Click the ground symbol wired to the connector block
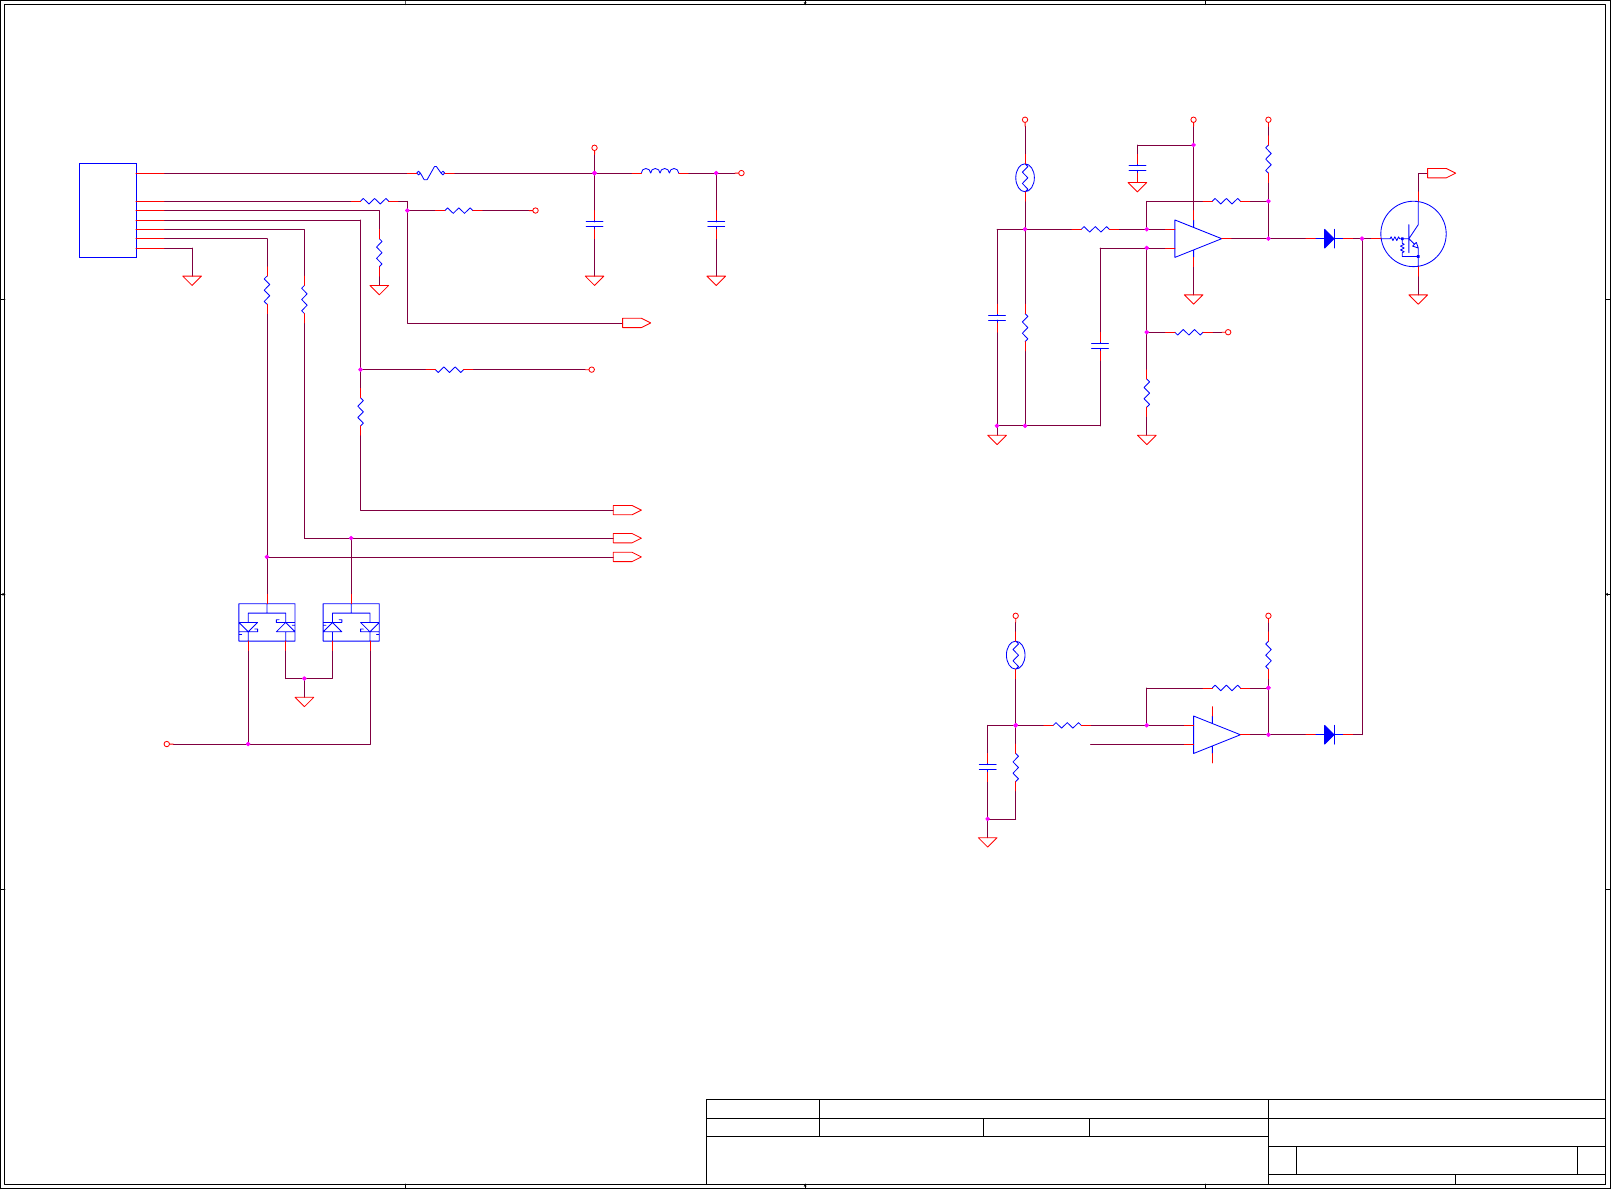The height and width of the screenshot is (1190, 1611). point(192,281)
